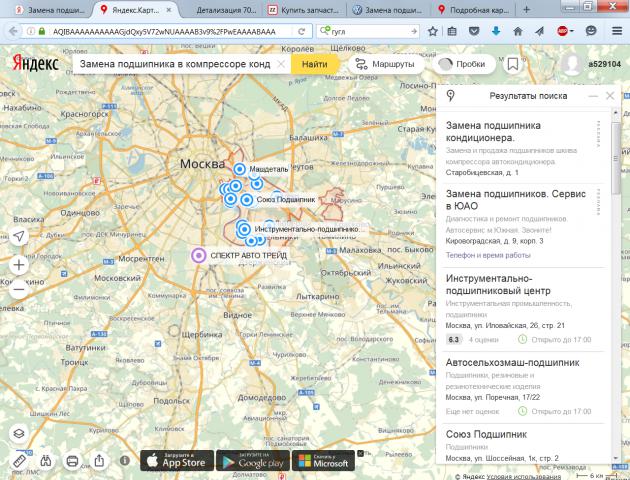Close the app store badges banner

(x=360, y=453)
